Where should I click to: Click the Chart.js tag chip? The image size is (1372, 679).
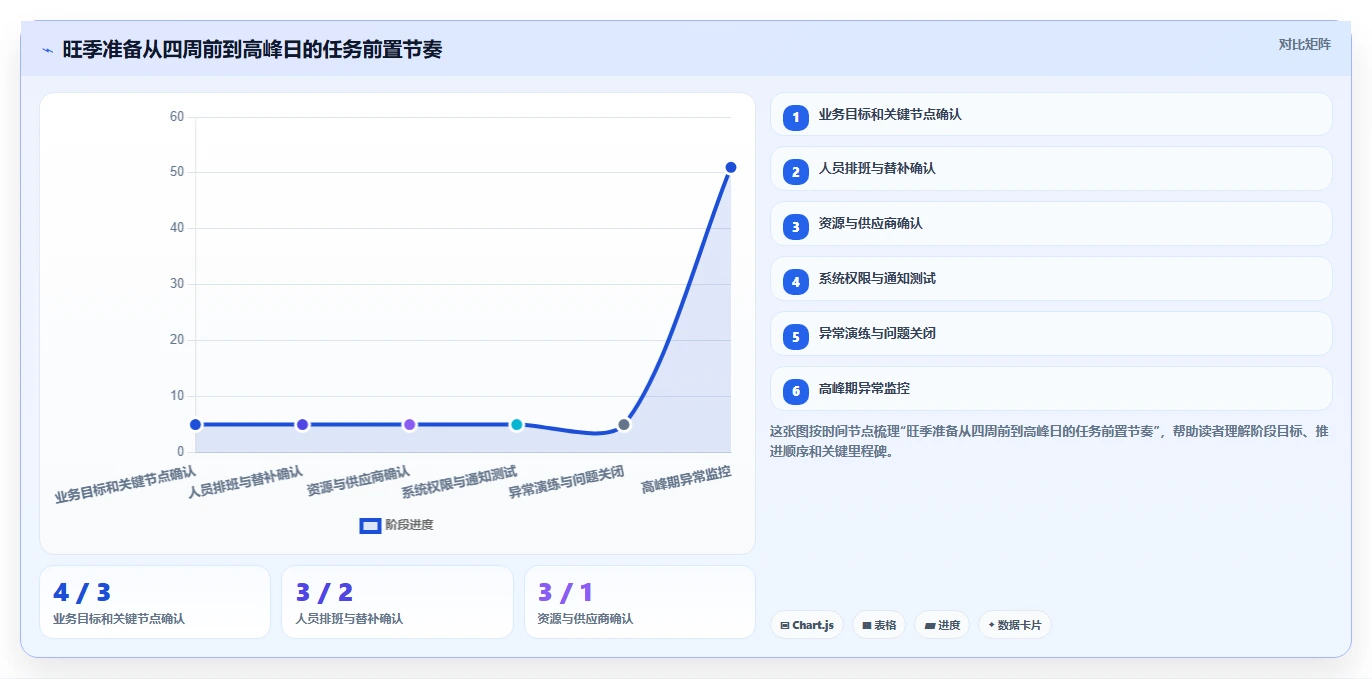[807, 625]
